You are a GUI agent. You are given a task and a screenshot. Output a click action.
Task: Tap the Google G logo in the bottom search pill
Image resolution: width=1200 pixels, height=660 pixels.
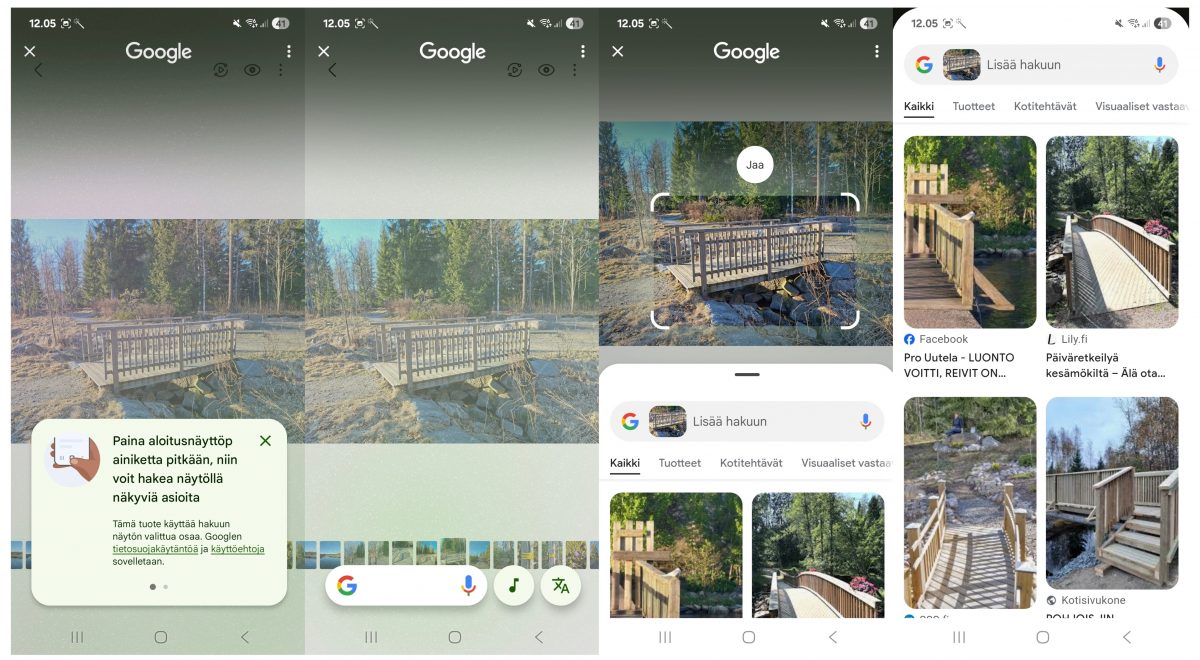[347, 585]
